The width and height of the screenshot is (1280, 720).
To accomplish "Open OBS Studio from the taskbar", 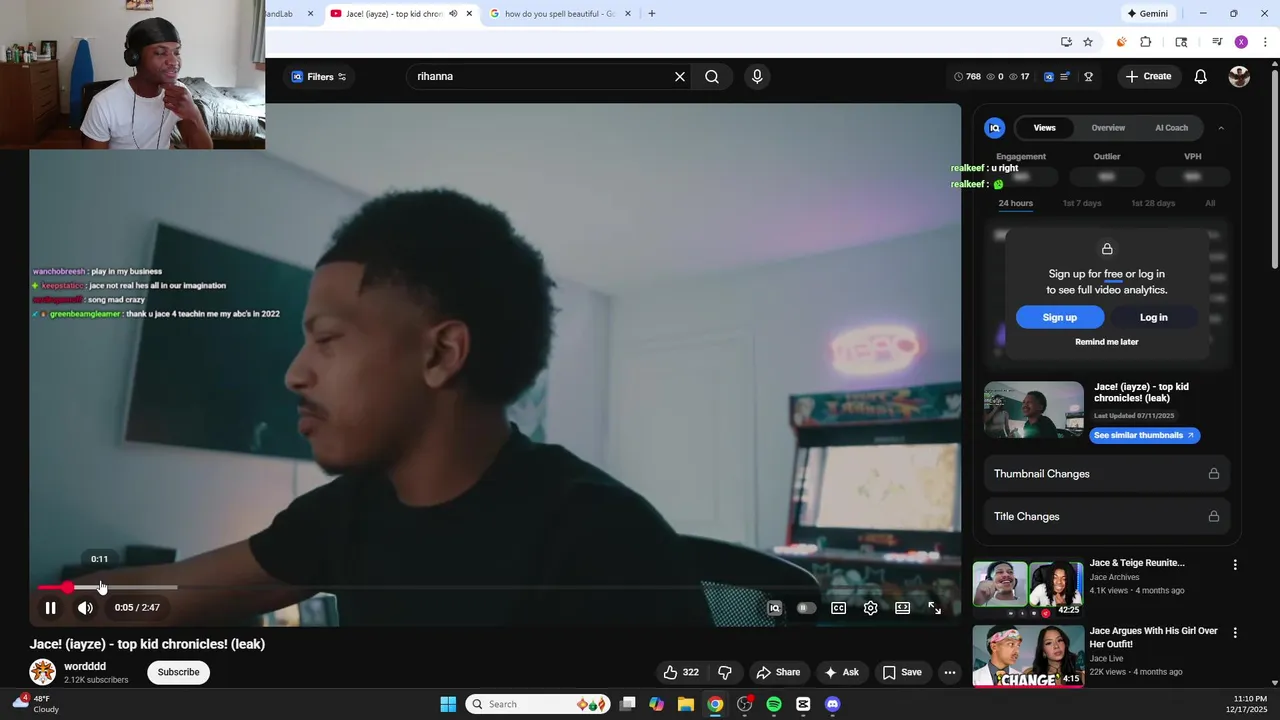I will (745, 704).
